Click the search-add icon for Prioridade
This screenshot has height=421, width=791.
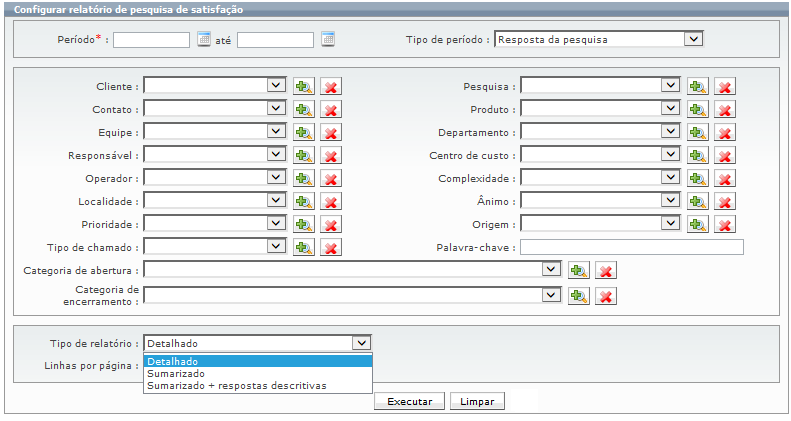point(304,224)
